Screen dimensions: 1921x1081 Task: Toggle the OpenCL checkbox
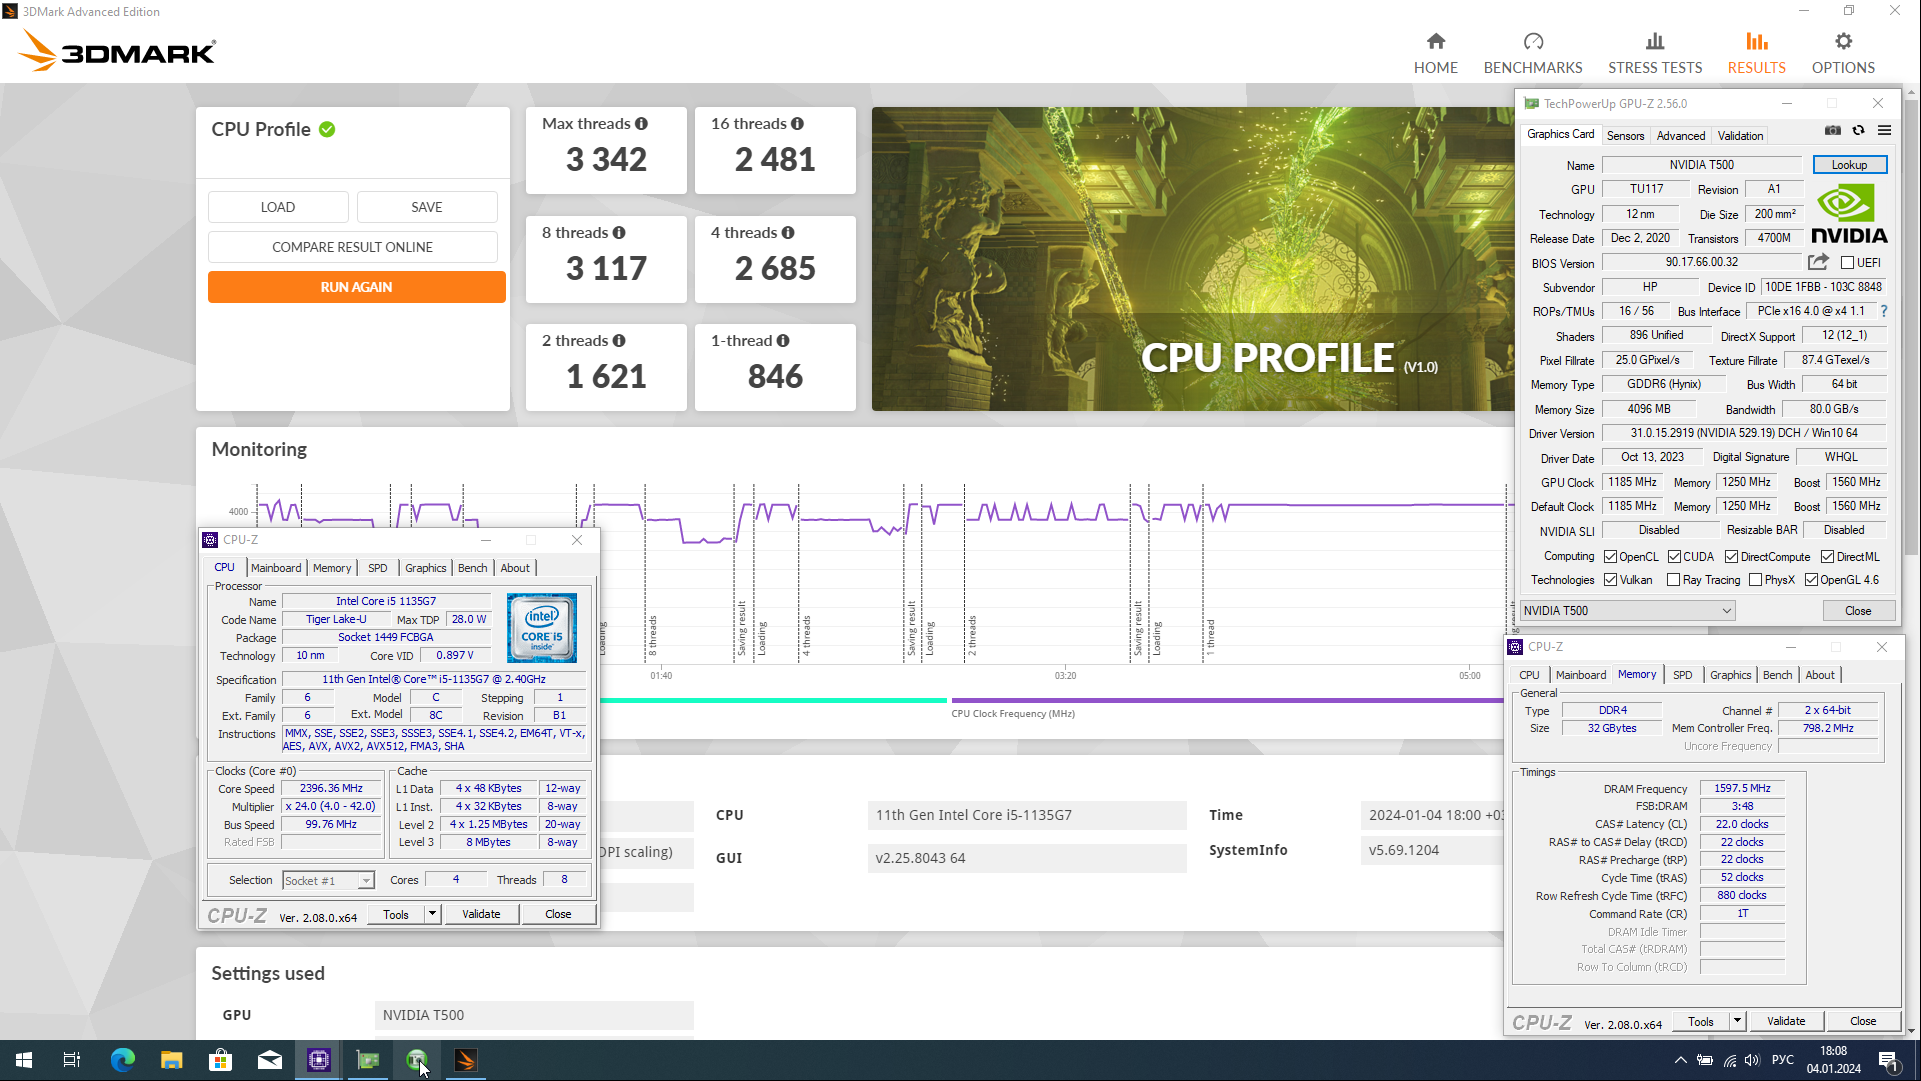click(1610, 557)
